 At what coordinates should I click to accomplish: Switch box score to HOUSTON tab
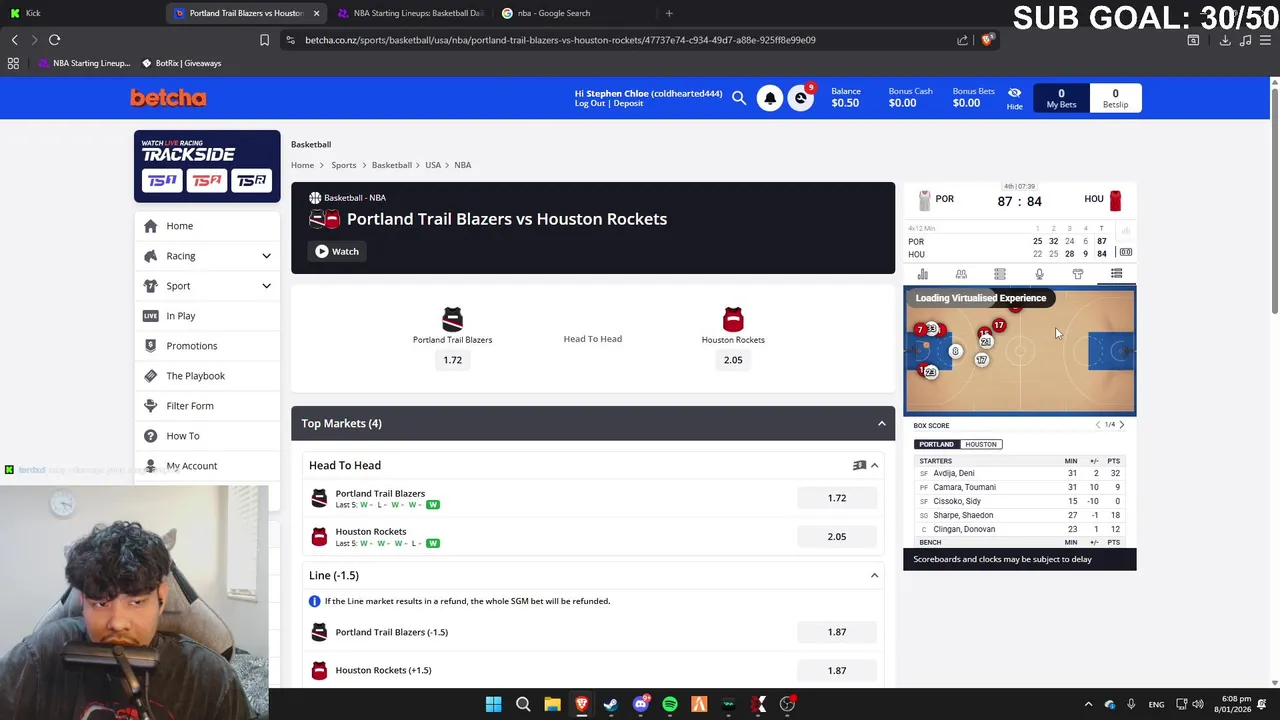pos(980,444)
